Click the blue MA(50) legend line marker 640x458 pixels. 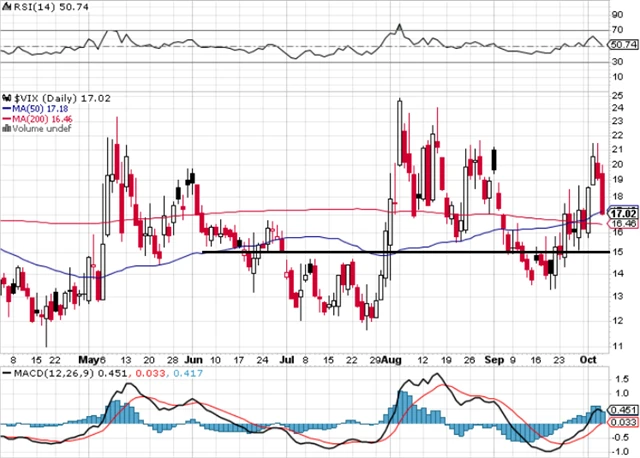5,107
